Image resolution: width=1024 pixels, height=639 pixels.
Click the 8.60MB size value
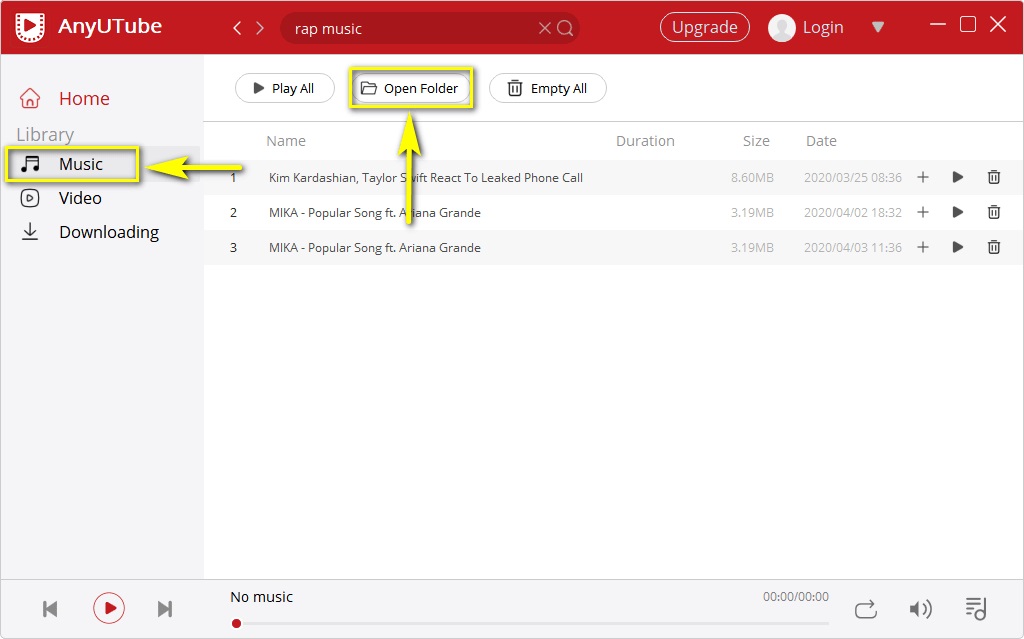(x=752, y=178)
